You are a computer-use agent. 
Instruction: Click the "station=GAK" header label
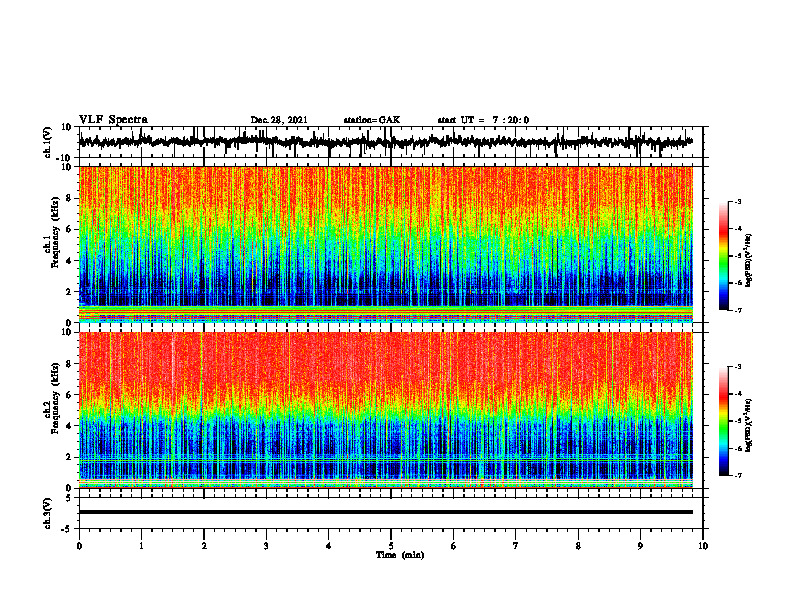tap(372, 120)
